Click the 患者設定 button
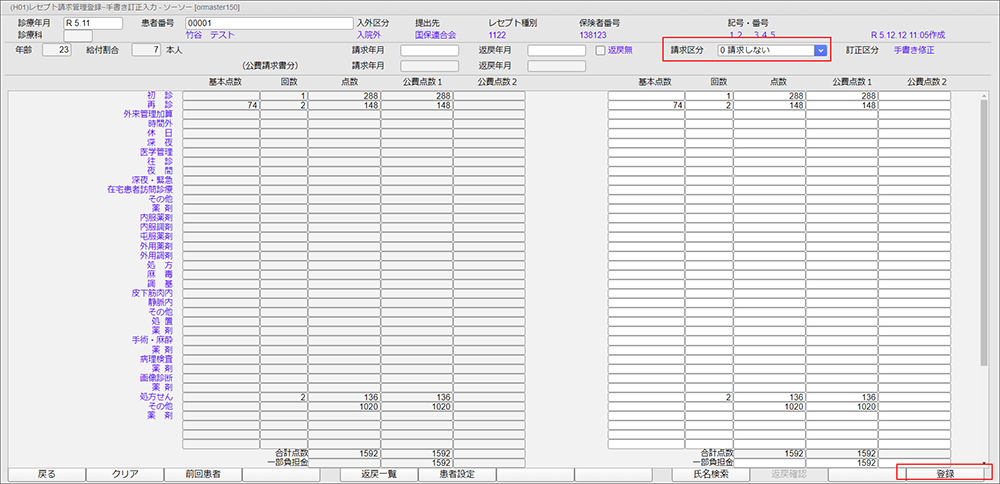This screenshot has width=1000, height=484. (457, 474)
